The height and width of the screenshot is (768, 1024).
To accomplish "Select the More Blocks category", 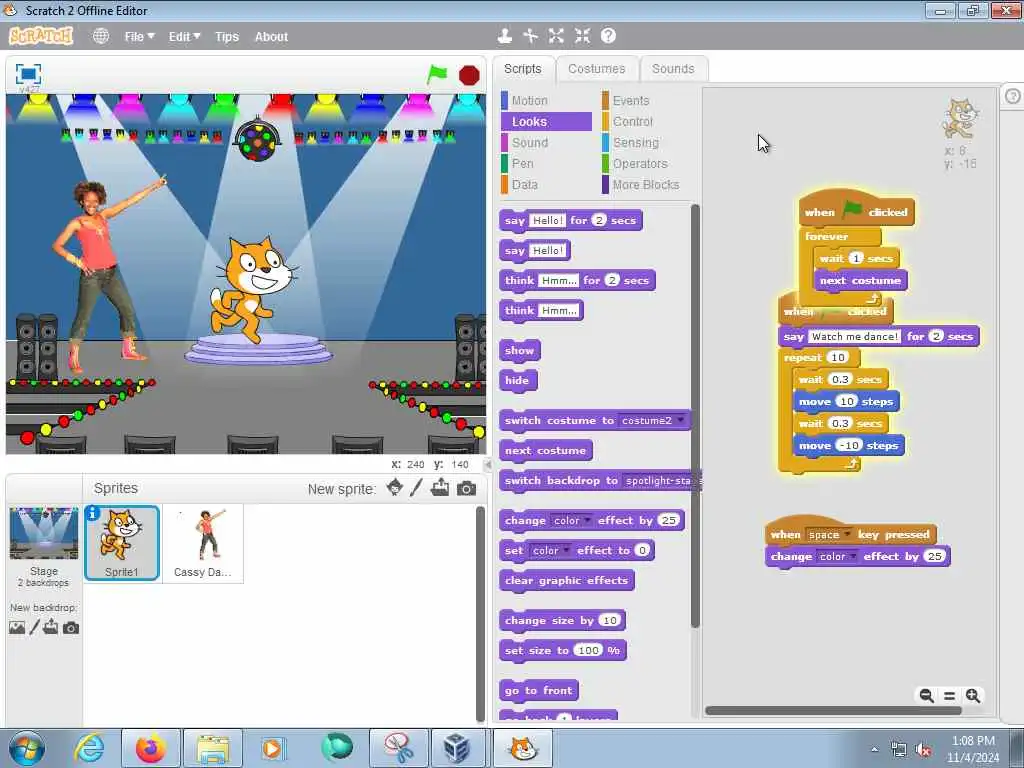I will click(x=647, y=185).
